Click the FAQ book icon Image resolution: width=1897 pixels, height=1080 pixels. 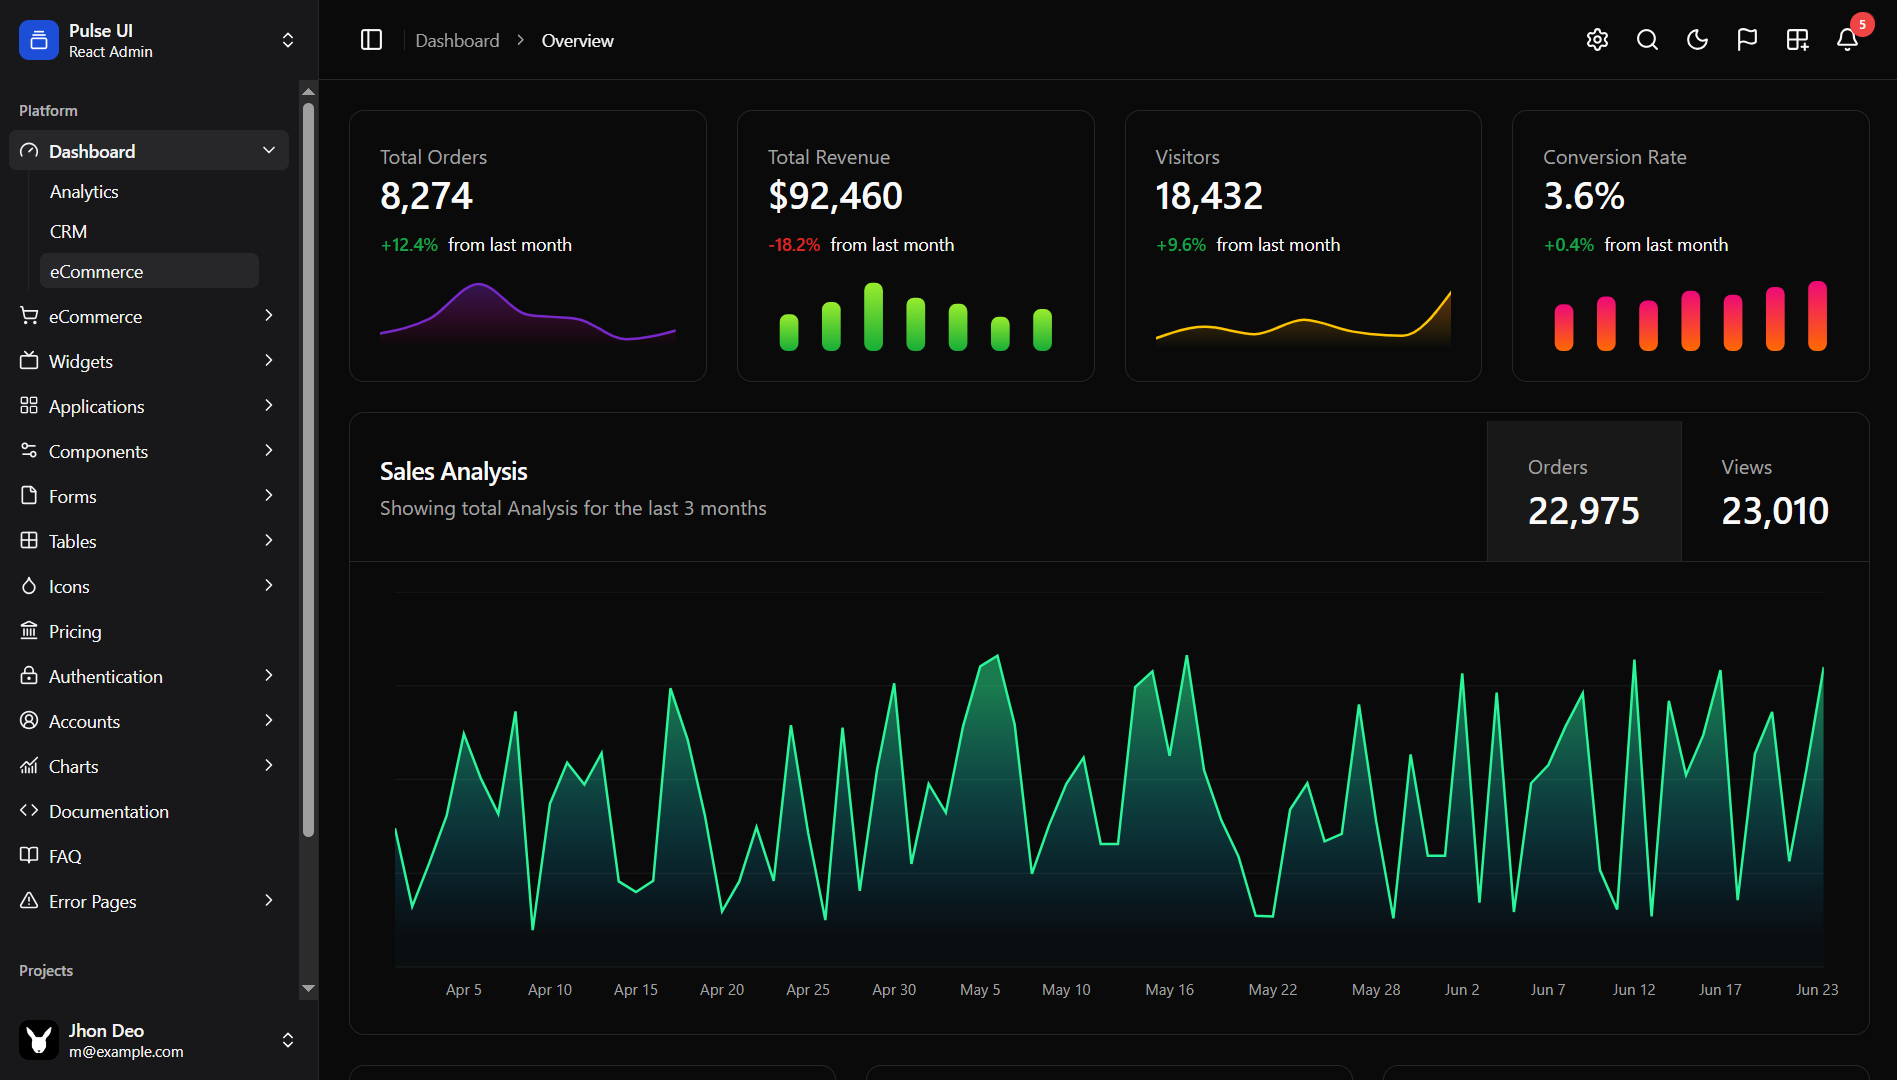point(29,856)
